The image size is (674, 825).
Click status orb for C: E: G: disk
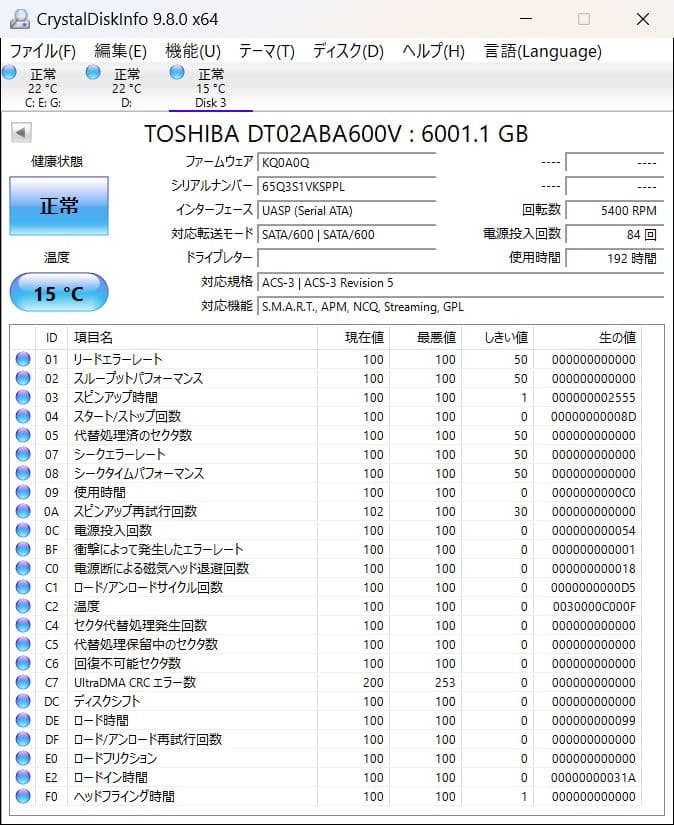(x=9, y=72)
